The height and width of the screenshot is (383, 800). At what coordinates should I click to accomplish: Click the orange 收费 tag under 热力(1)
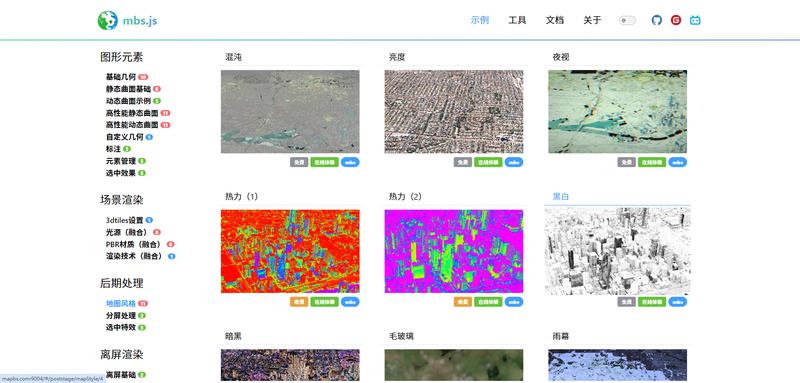299,302
